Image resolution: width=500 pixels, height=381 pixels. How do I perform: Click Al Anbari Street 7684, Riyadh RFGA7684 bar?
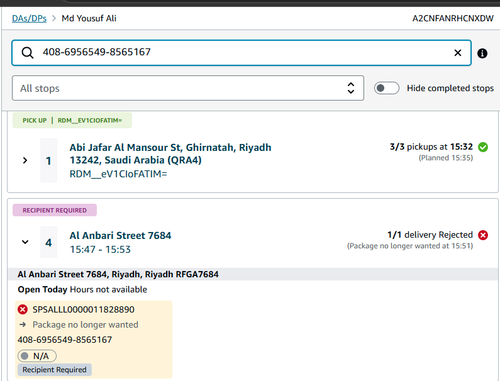(x=253, y=274)
